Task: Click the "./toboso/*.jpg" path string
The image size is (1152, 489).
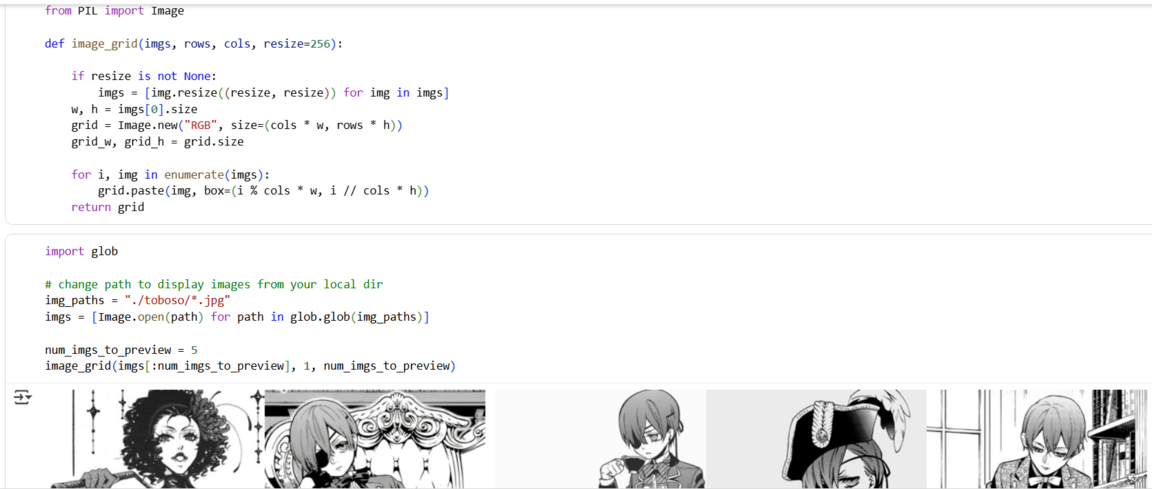Action: [178, 300]
